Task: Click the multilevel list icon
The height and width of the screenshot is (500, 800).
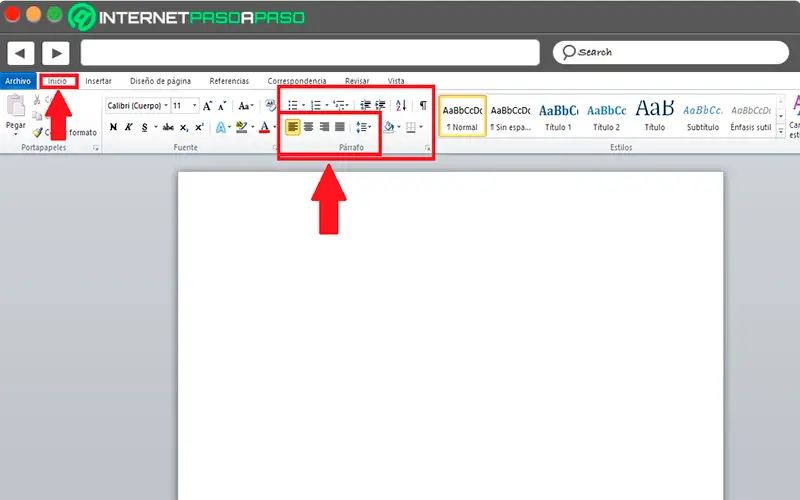Action: pyautogui.click(x=339, y=106)
